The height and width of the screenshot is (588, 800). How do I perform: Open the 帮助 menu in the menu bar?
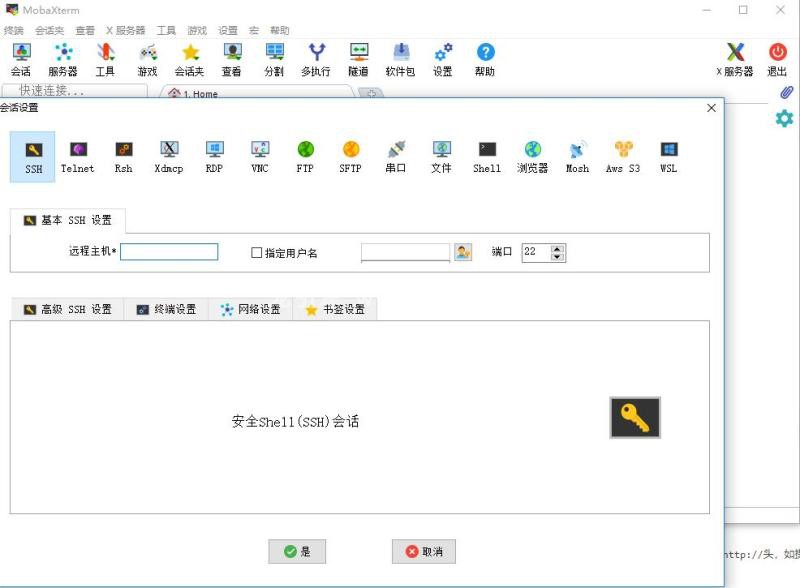[280, 31]
